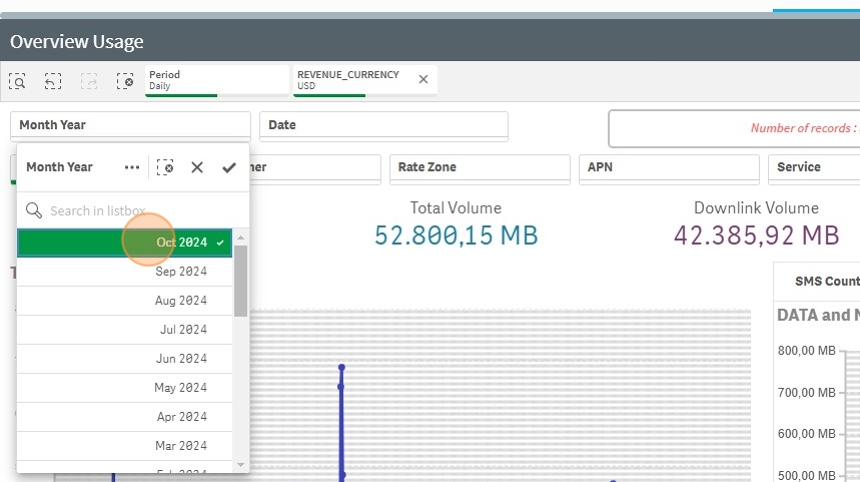Open the Rate Zone filter
The height and width of the screenshot is (482, 860).
click(x=480, y=168)
